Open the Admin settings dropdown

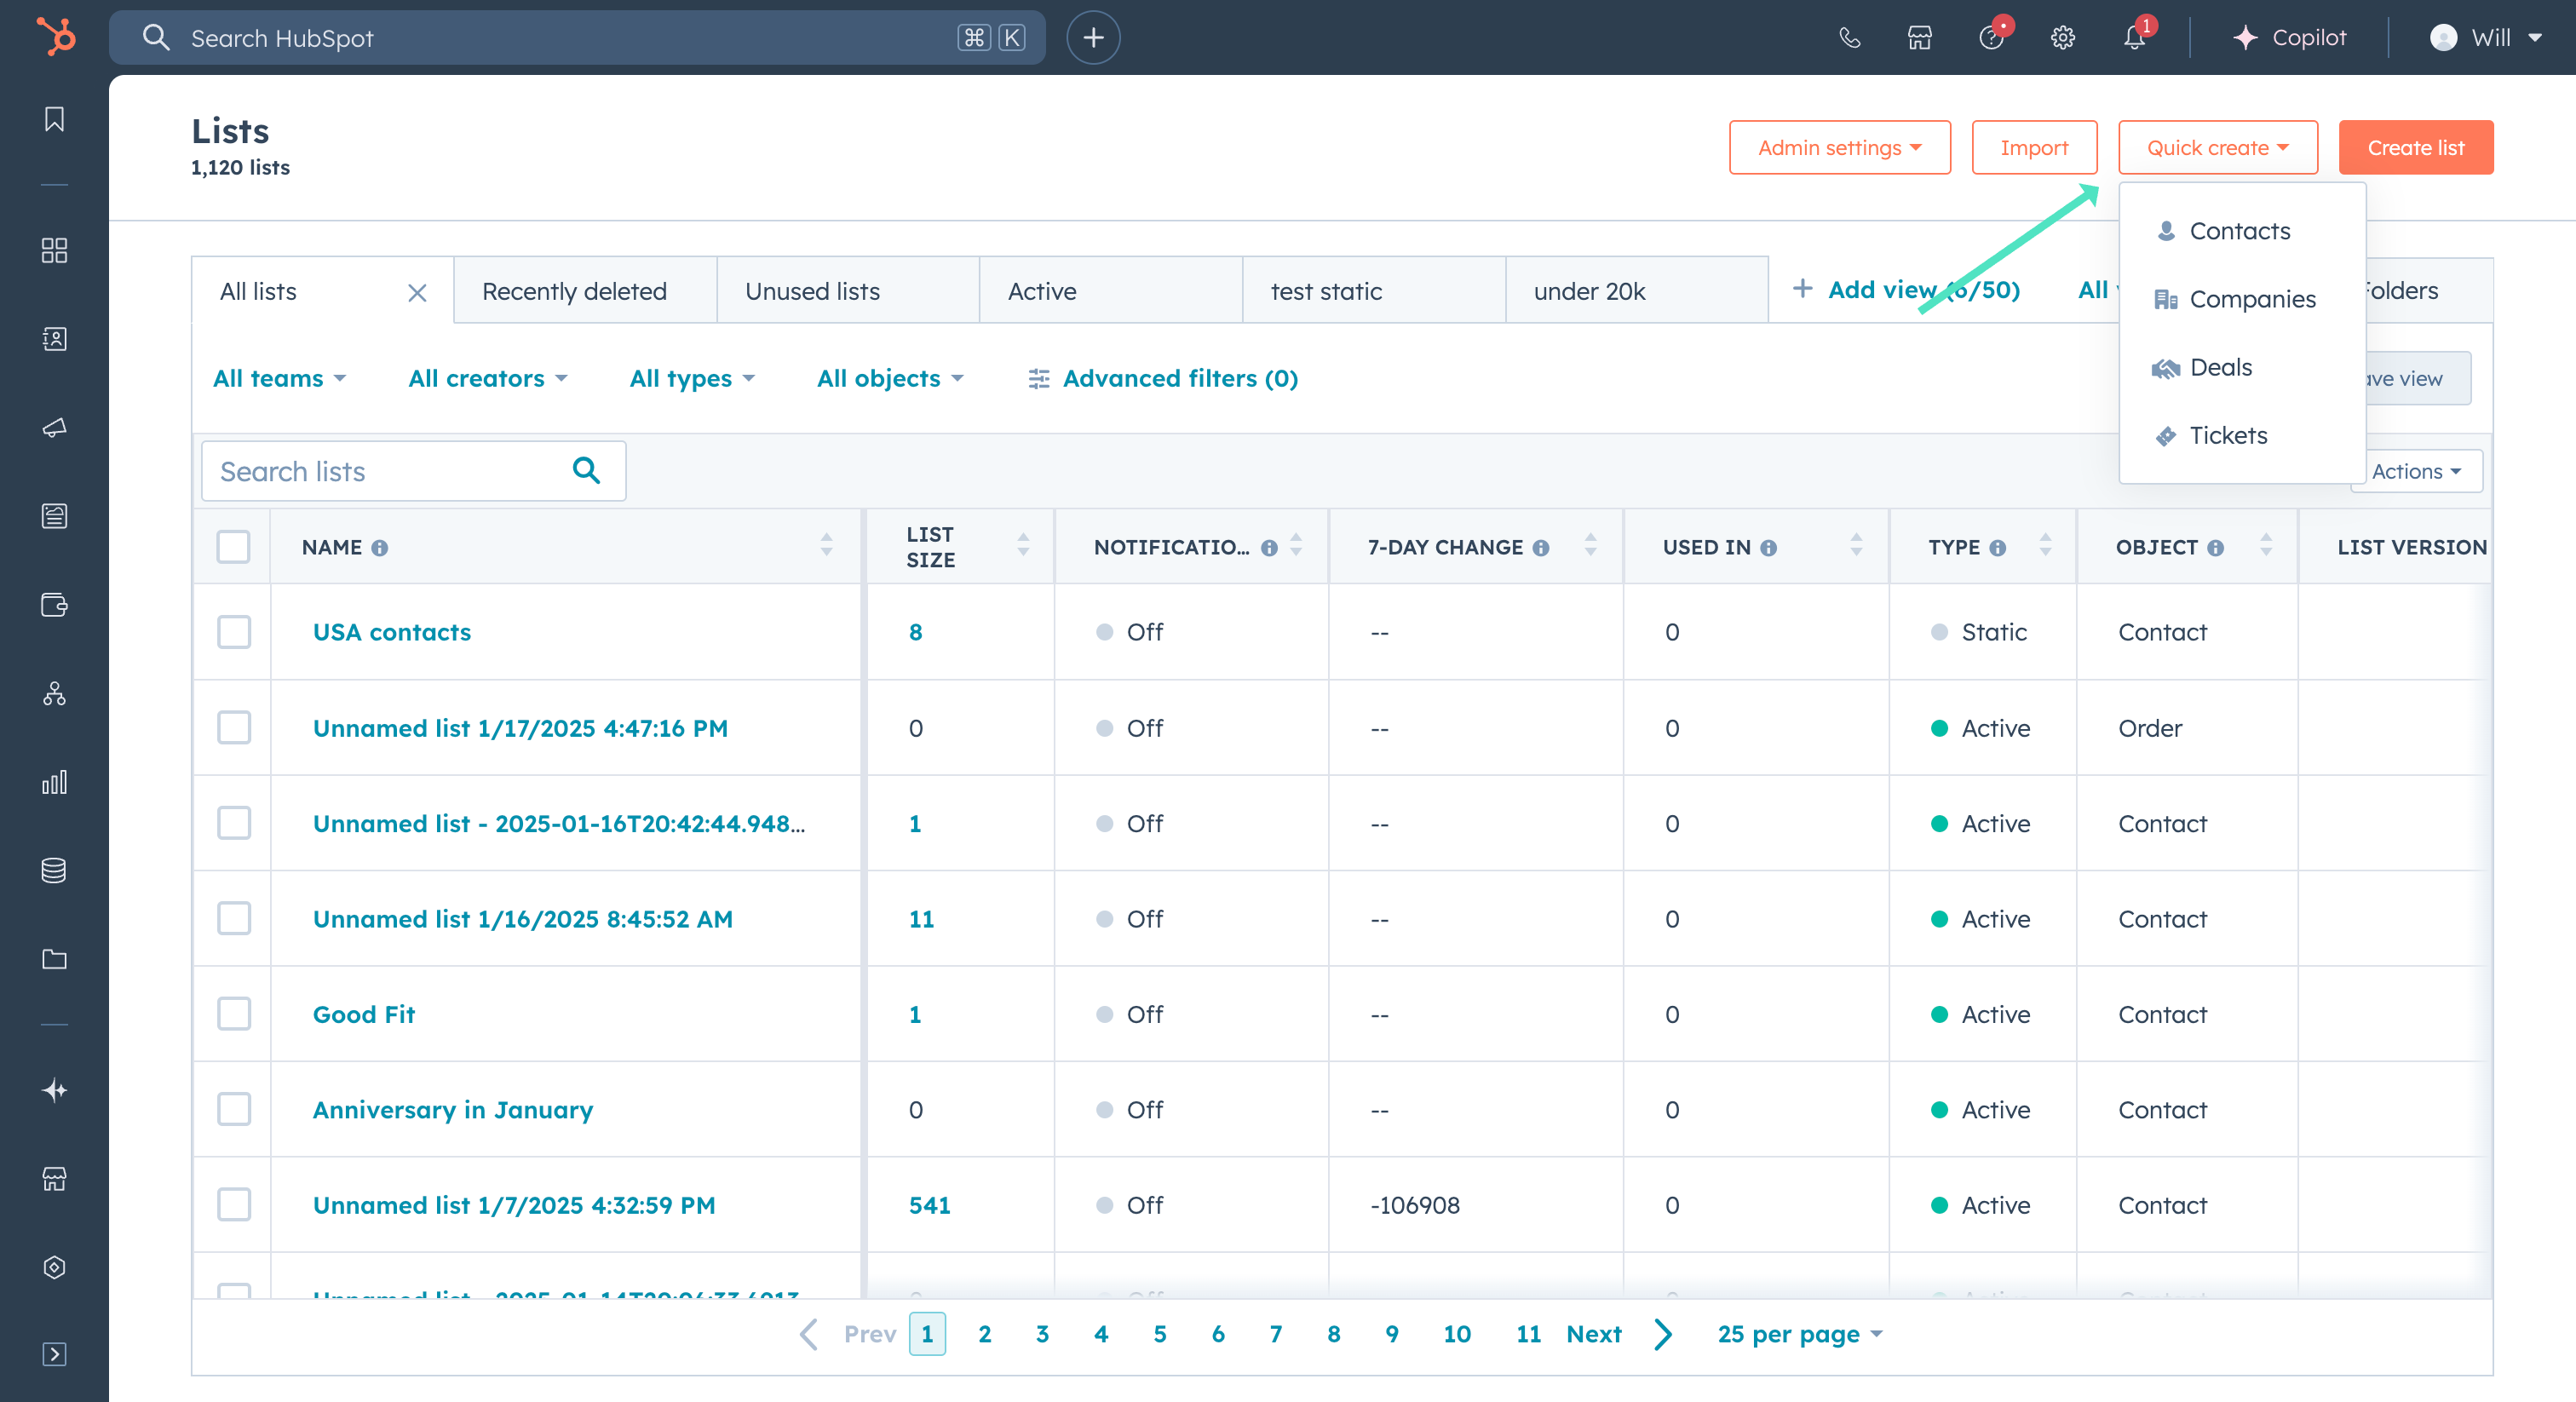(x=1839, y=148)
